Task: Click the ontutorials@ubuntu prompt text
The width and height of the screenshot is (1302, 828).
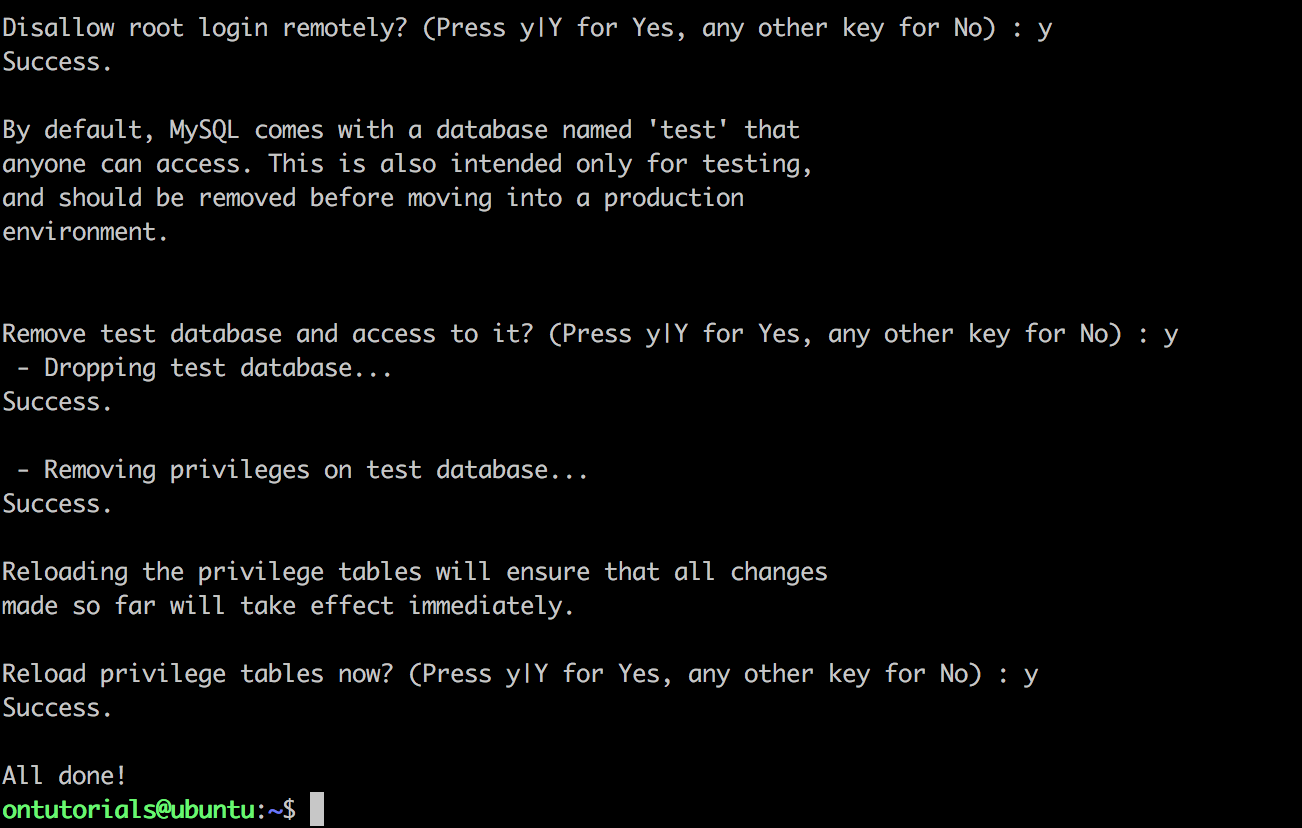Action: [128, 809]
